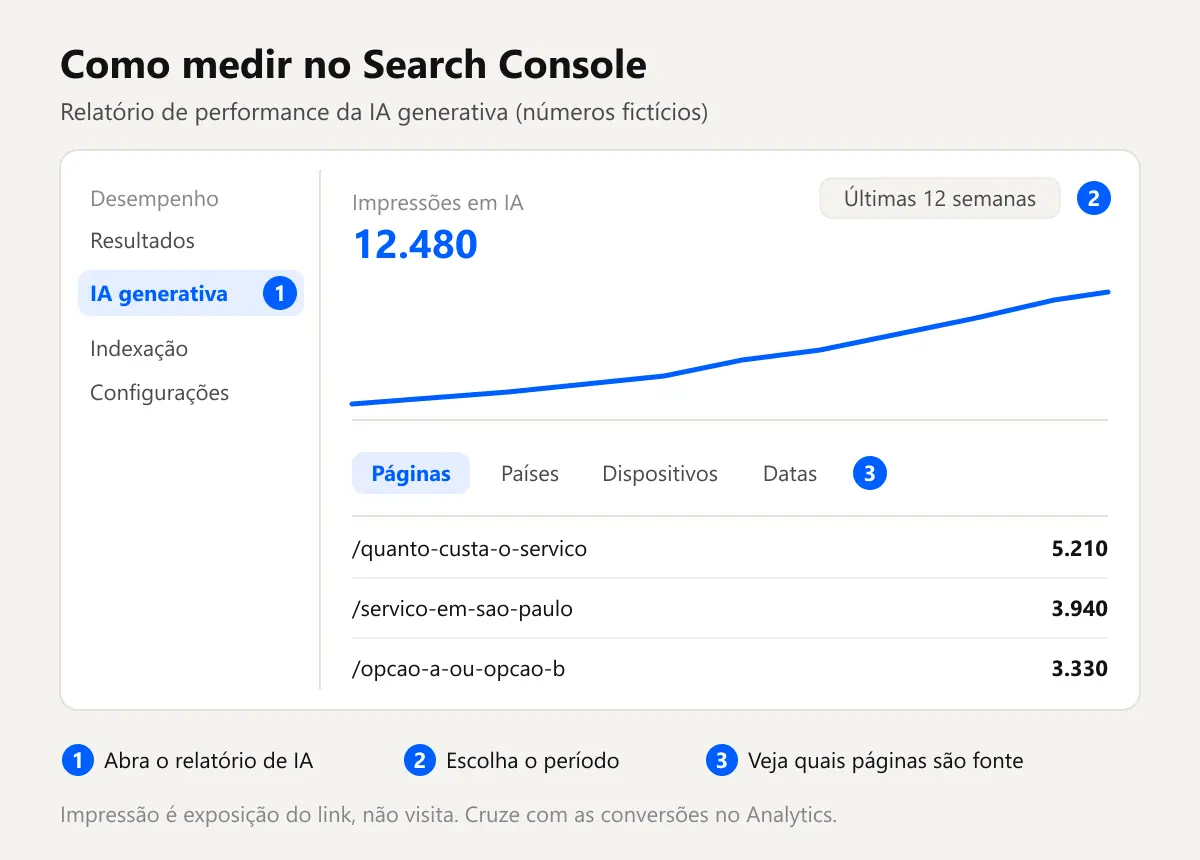Open Indexação in the sidebar

pyautogui.click(x=139, y=349)
